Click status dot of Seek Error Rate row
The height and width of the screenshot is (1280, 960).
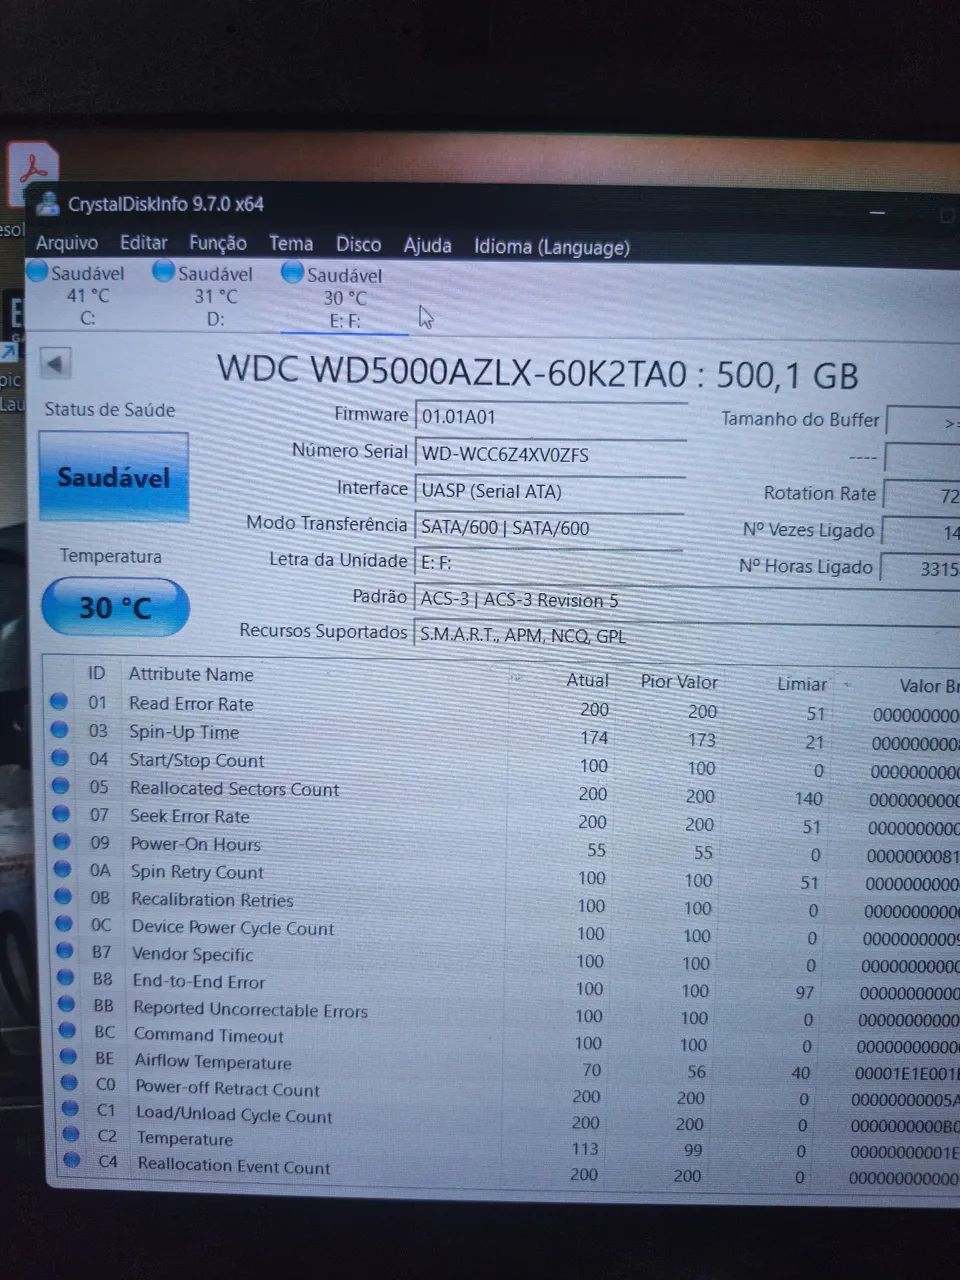(x=62, y=814)
